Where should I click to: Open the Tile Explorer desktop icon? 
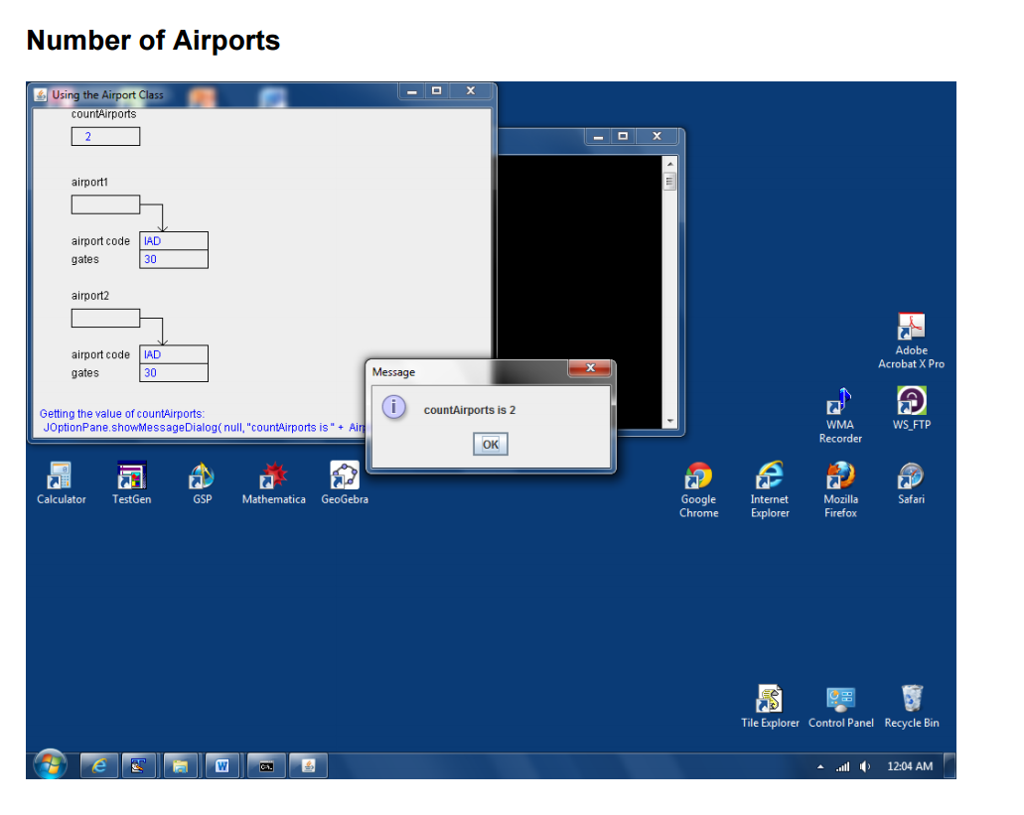pos(770,707)
